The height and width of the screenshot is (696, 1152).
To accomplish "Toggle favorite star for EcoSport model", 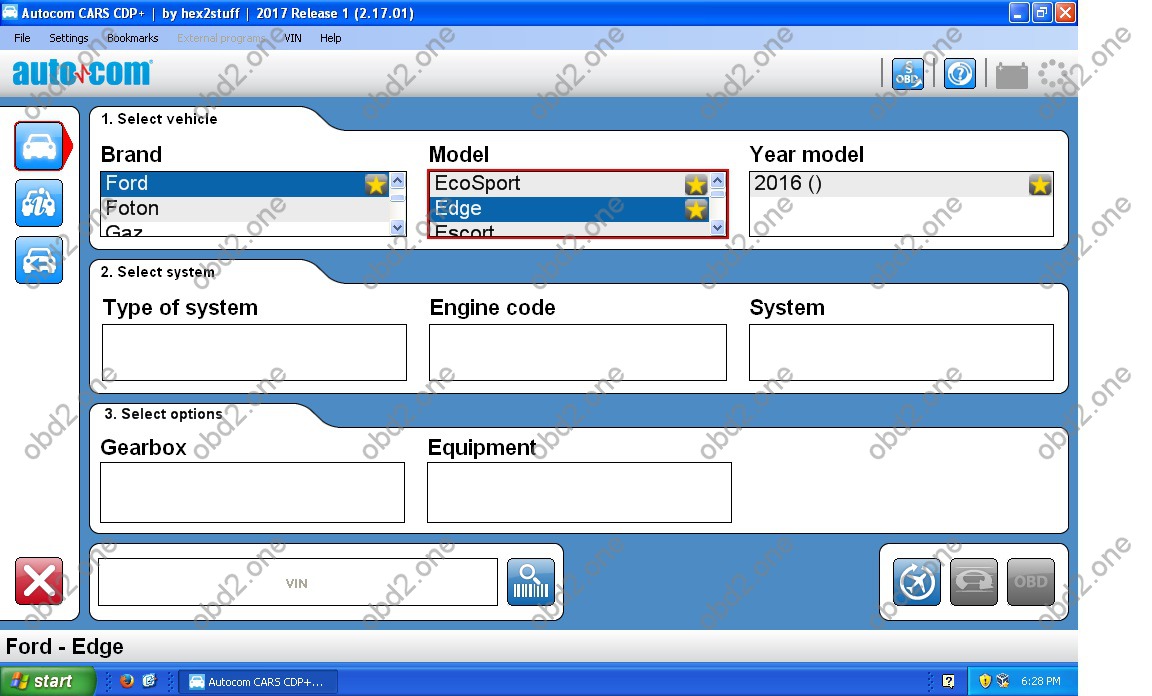I will (696, 184).
